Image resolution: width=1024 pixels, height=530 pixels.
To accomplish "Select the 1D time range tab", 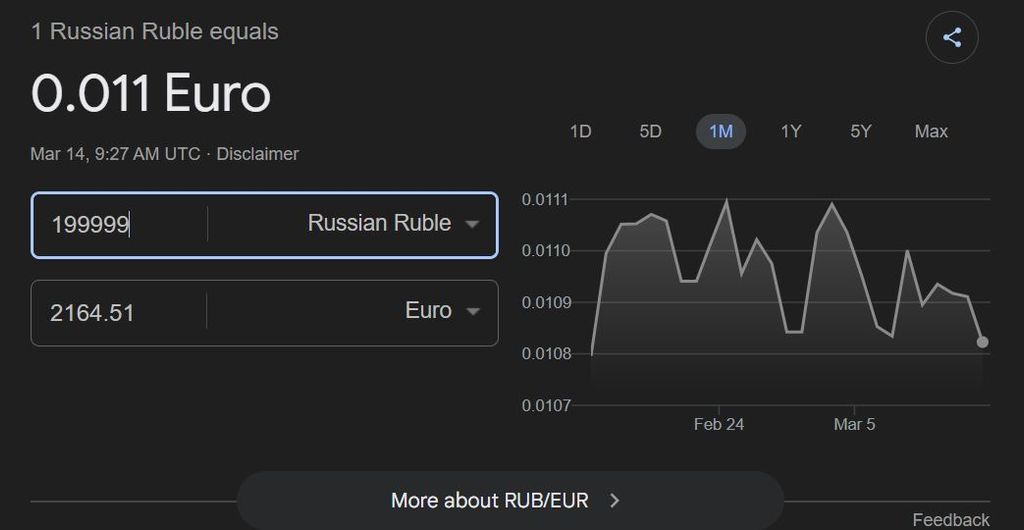I will tap(580, 131).
